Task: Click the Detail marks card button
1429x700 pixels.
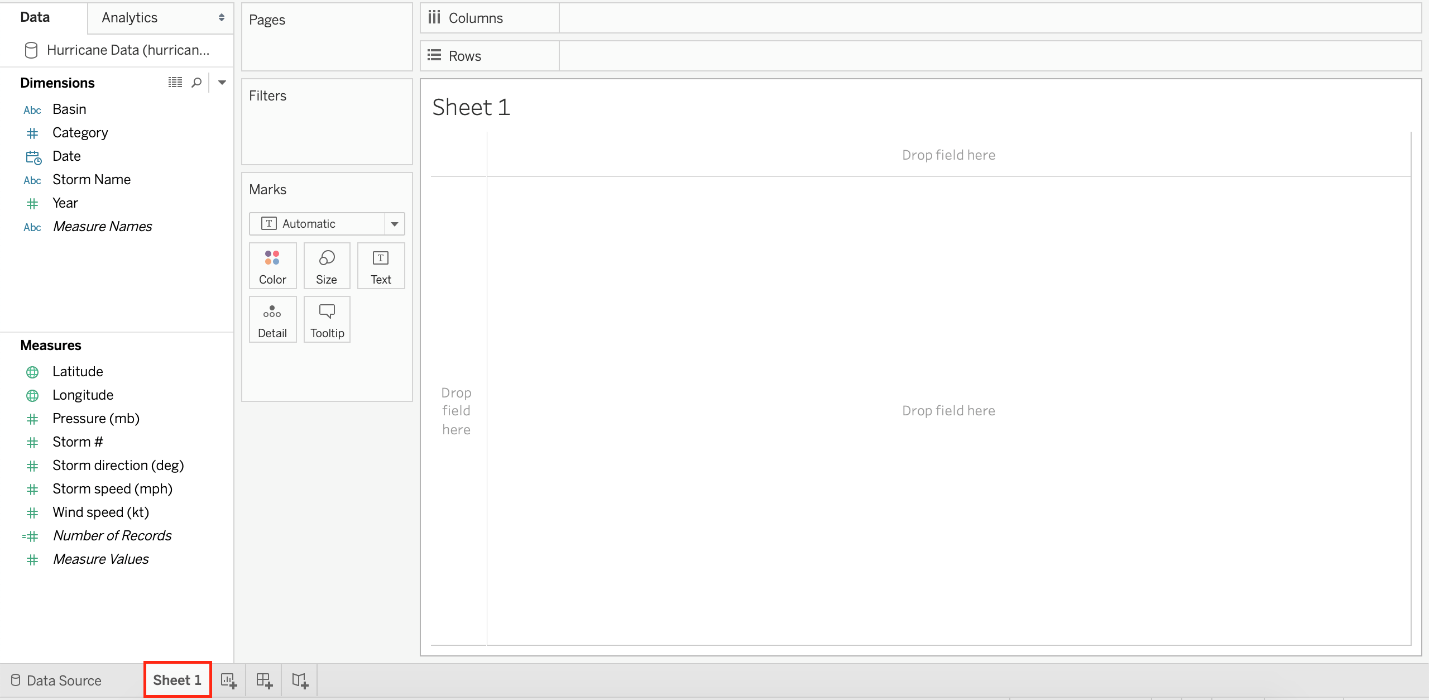Action: [x=272, y=320]
